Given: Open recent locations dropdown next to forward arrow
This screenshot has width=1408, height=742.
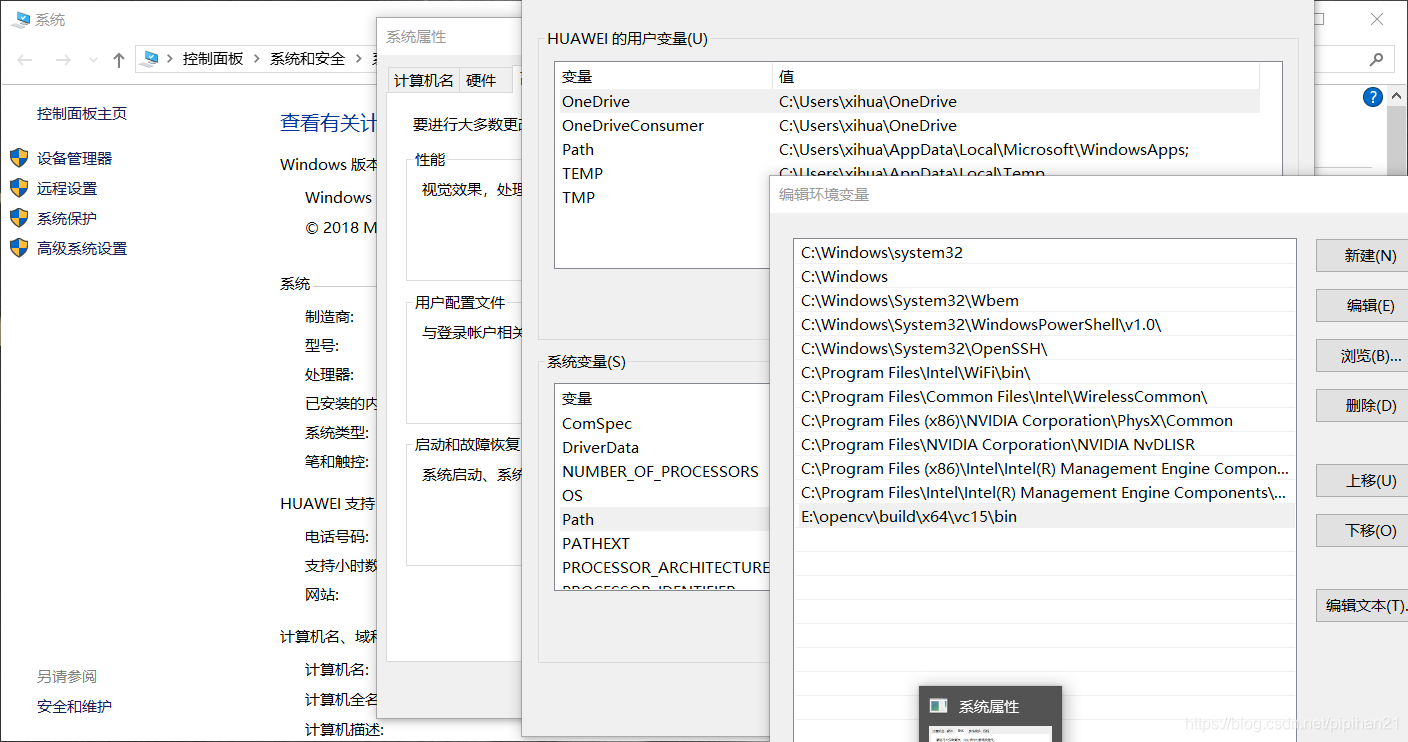Looking at the screenshot, I should (x=93, y=60).
